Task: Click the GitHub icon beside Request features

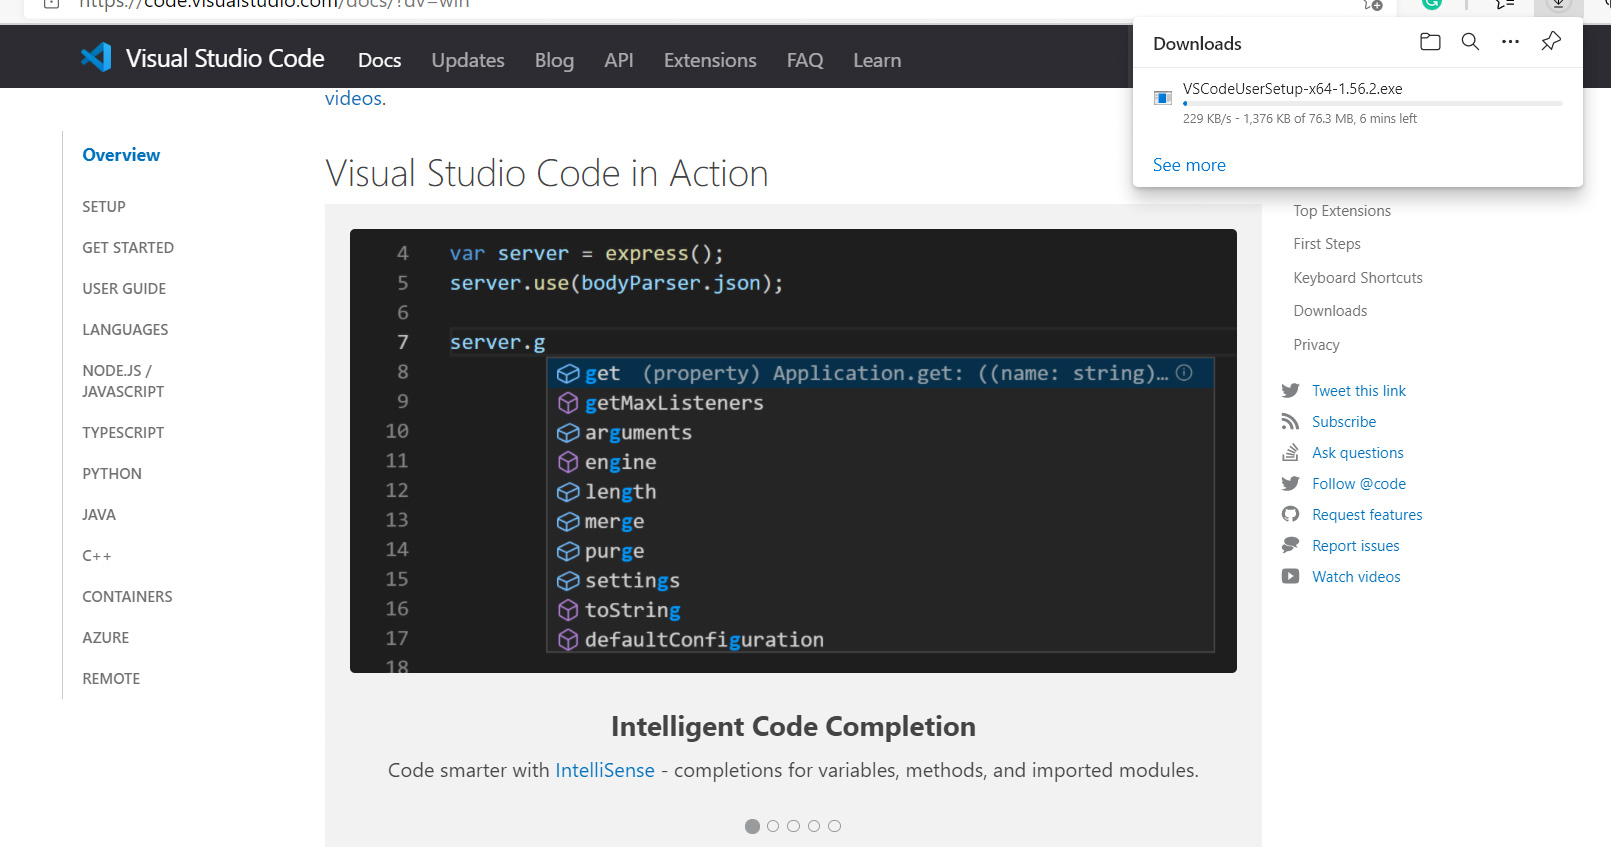Action: tap(1291, 515)
